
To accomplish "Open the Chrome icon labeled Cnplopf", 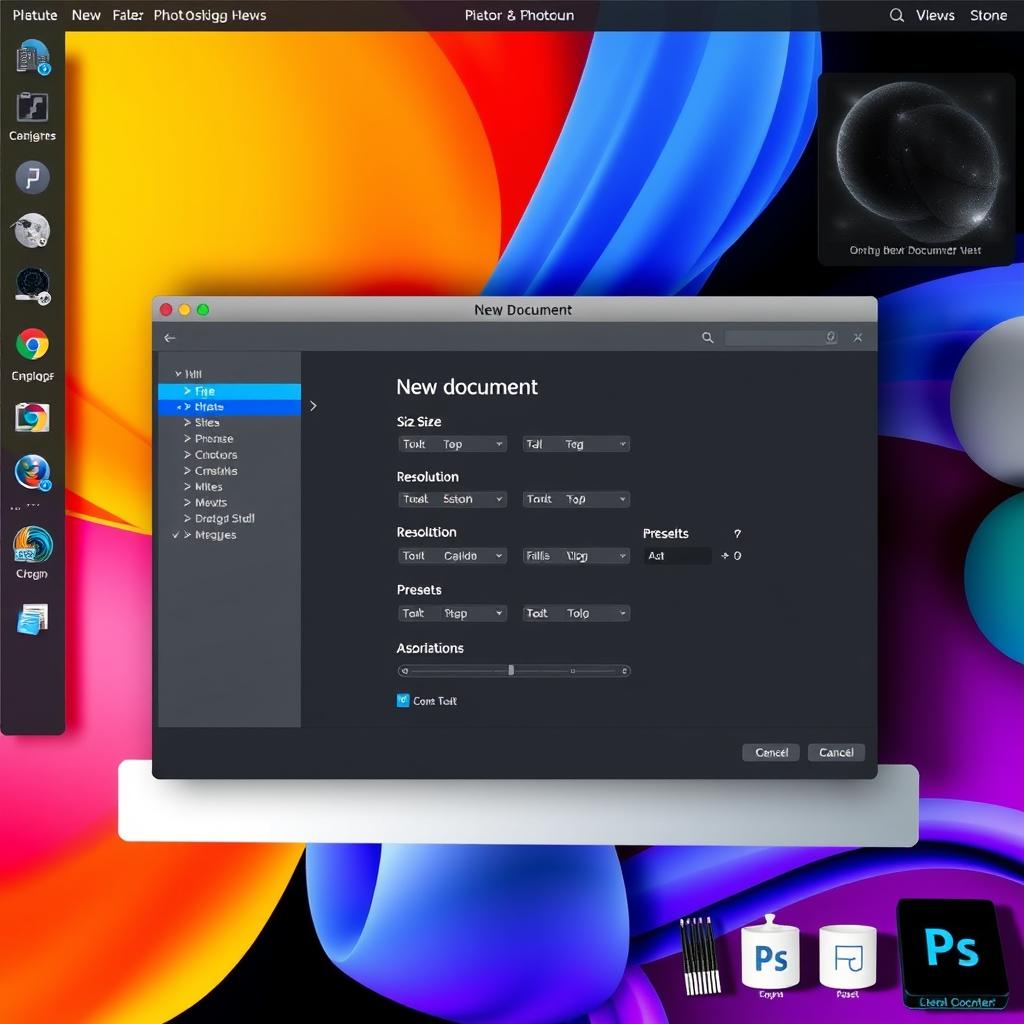I will [32, 344].
